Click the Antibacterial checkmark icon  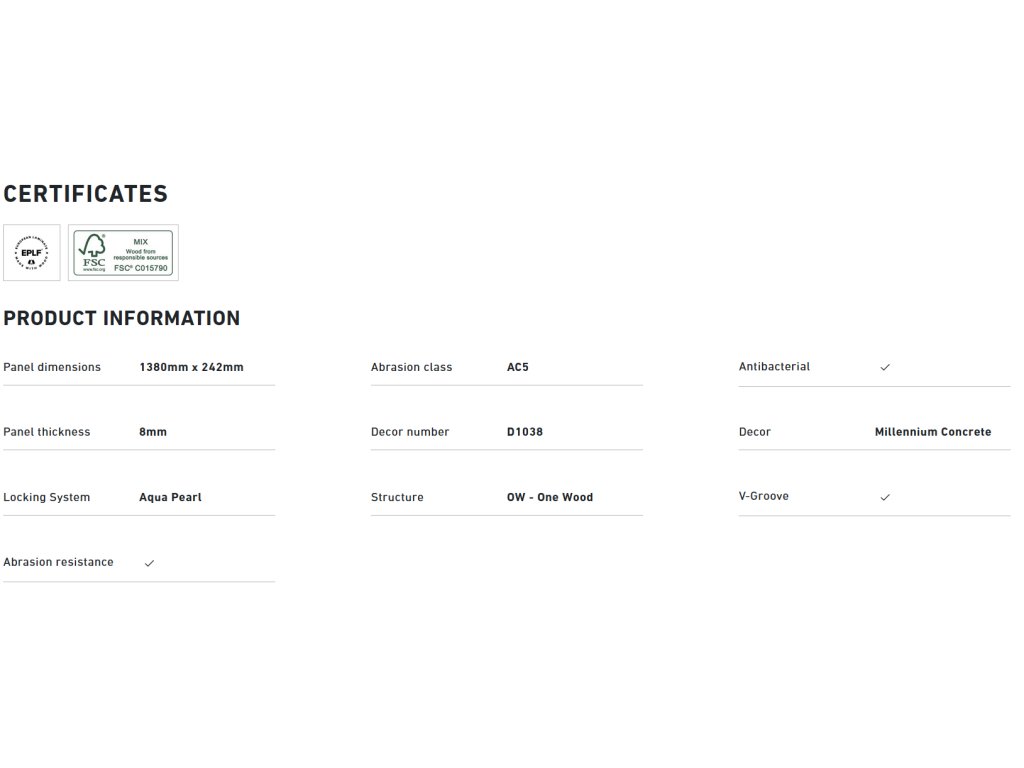click(x=885, y=368)
